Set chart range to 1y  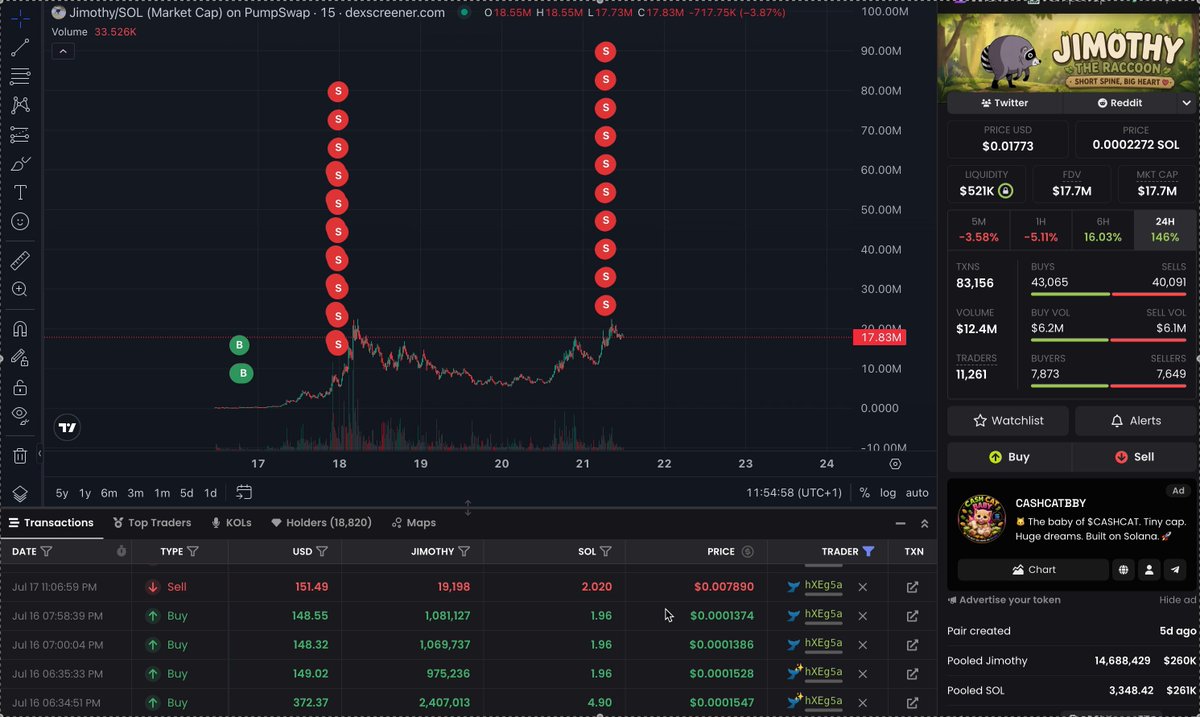[86, 493]
